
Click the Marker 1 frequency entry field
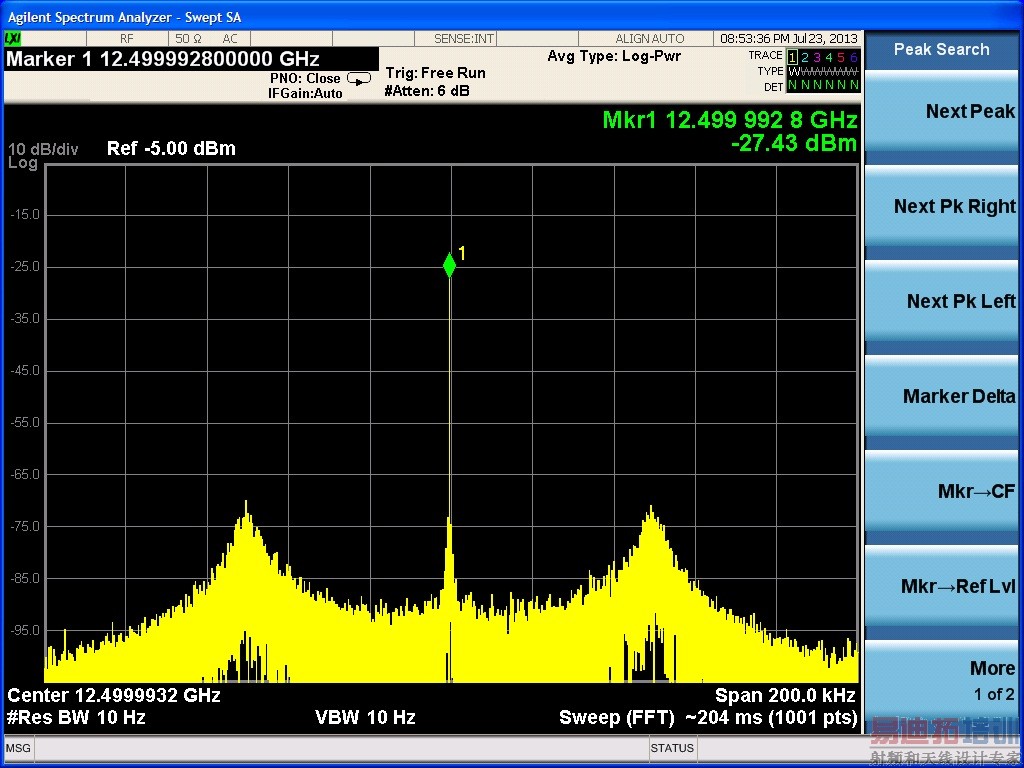pyautogui.click(x=164, y=59)
